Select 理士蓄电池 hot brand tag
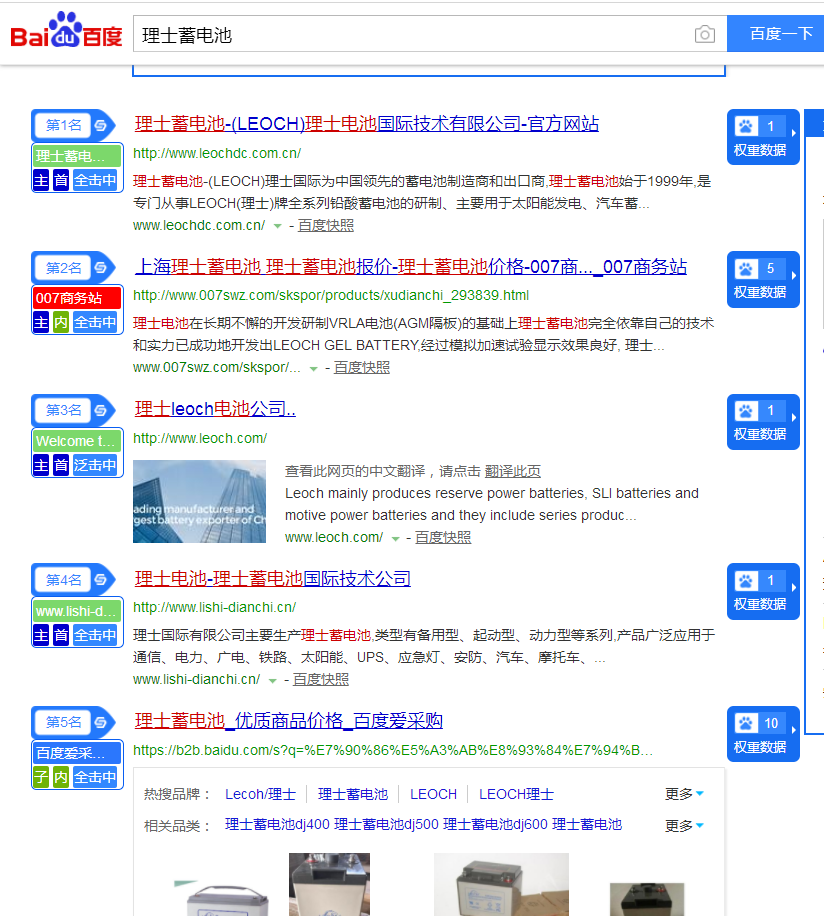Image resolution: width=824 pixels, height=916 pixels. pyautogui.click(x=353, y=794)
